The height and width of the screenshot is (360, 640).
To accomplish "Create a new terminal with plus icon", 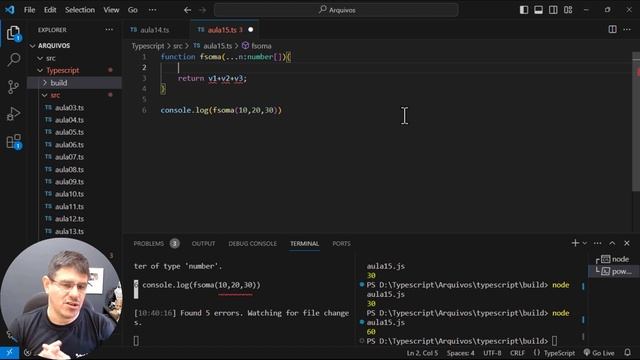I will click(575, 243).
